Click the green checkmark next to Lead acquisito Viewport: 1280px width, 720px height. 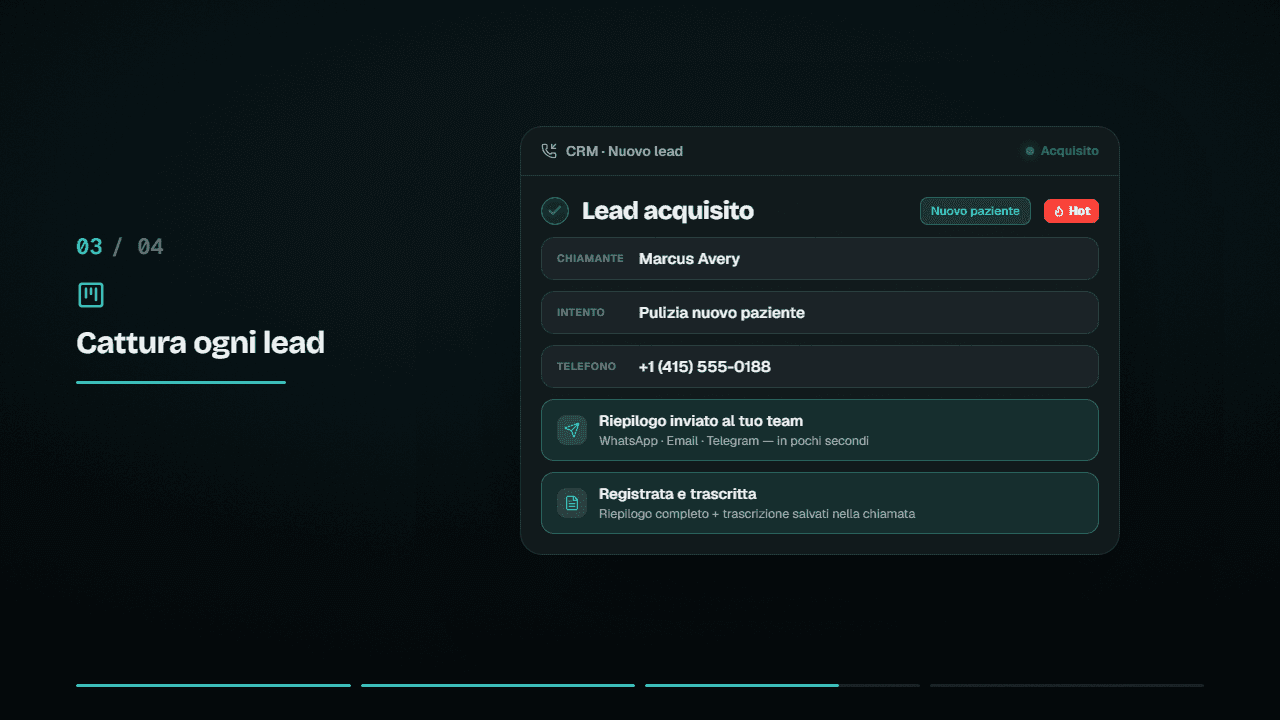tap(555, 211)
